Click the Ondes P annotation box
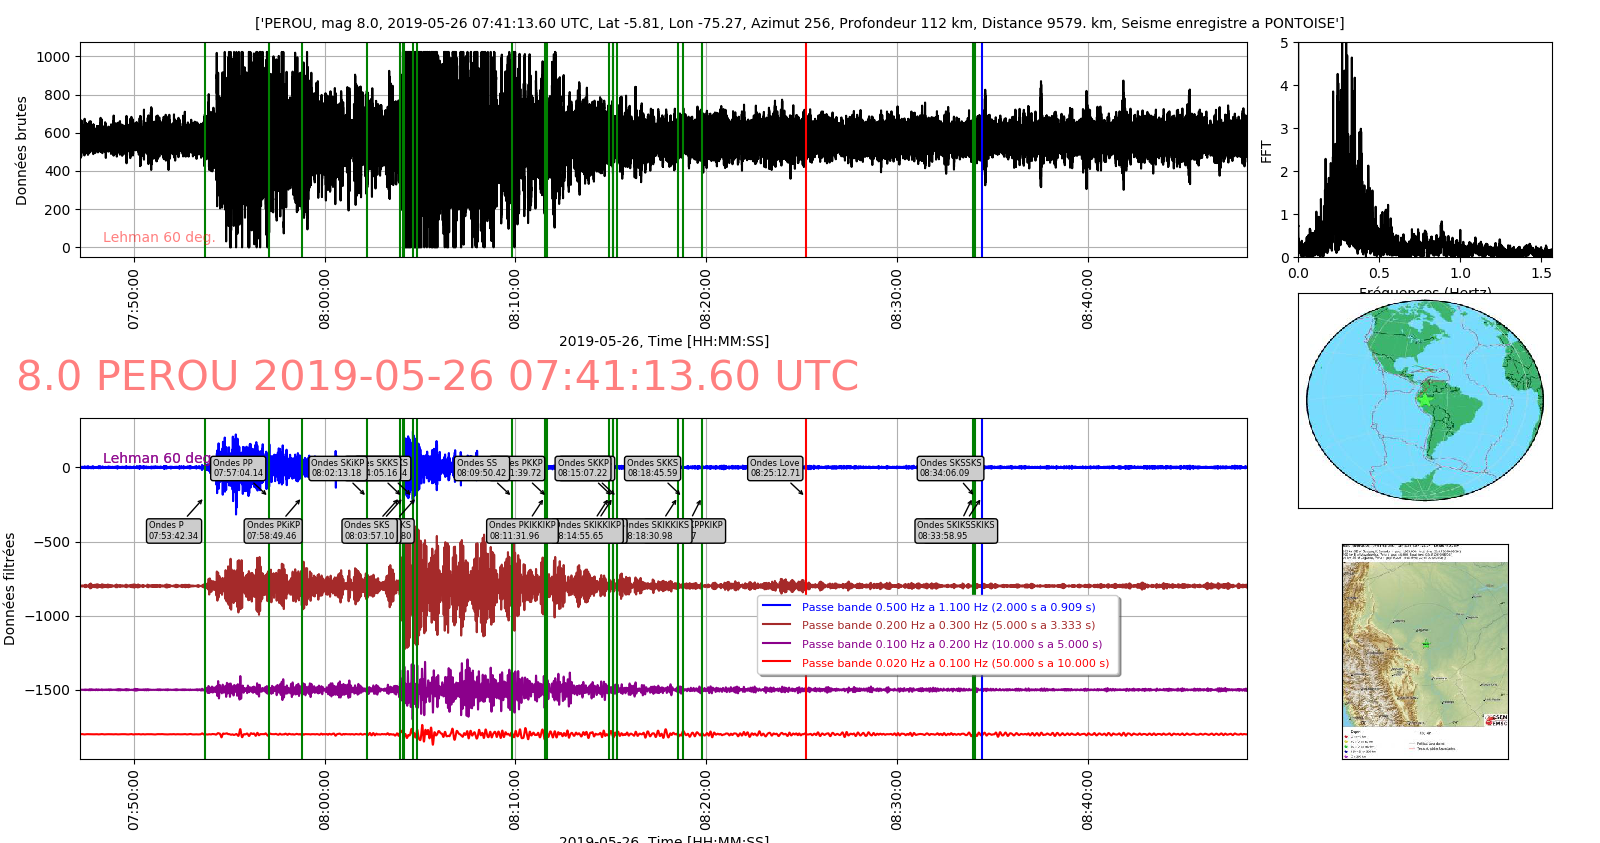Screen dimensions: 1600x843 point(174,531)
